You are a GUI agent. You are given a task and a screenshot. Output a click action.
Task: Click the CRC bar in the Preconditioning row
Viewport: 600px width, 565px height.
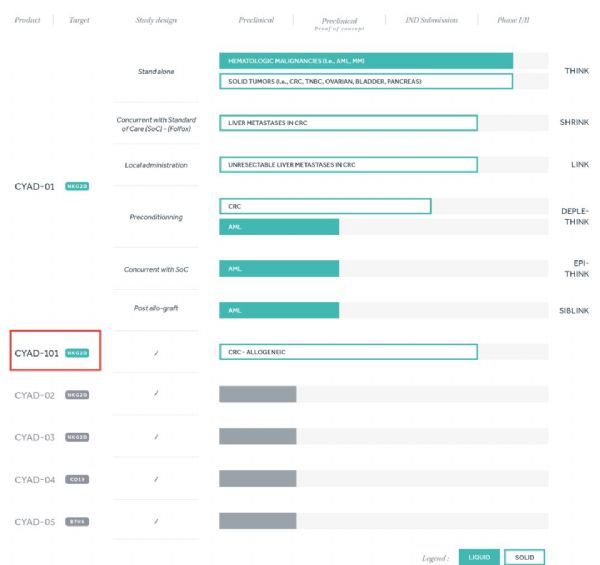pyautogui.click(x=325, y=207)
